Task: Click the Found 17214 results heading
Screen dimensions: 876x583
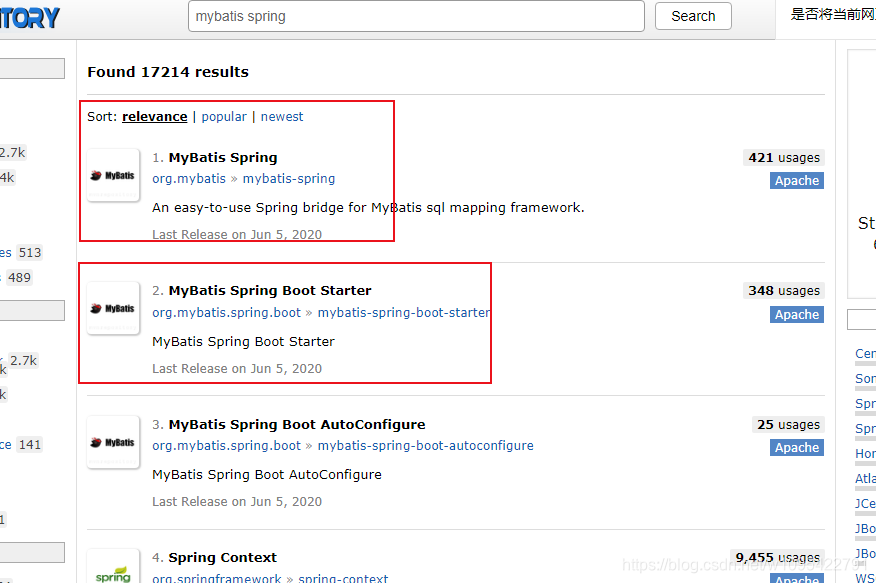Action: click(x=168, y=72)
